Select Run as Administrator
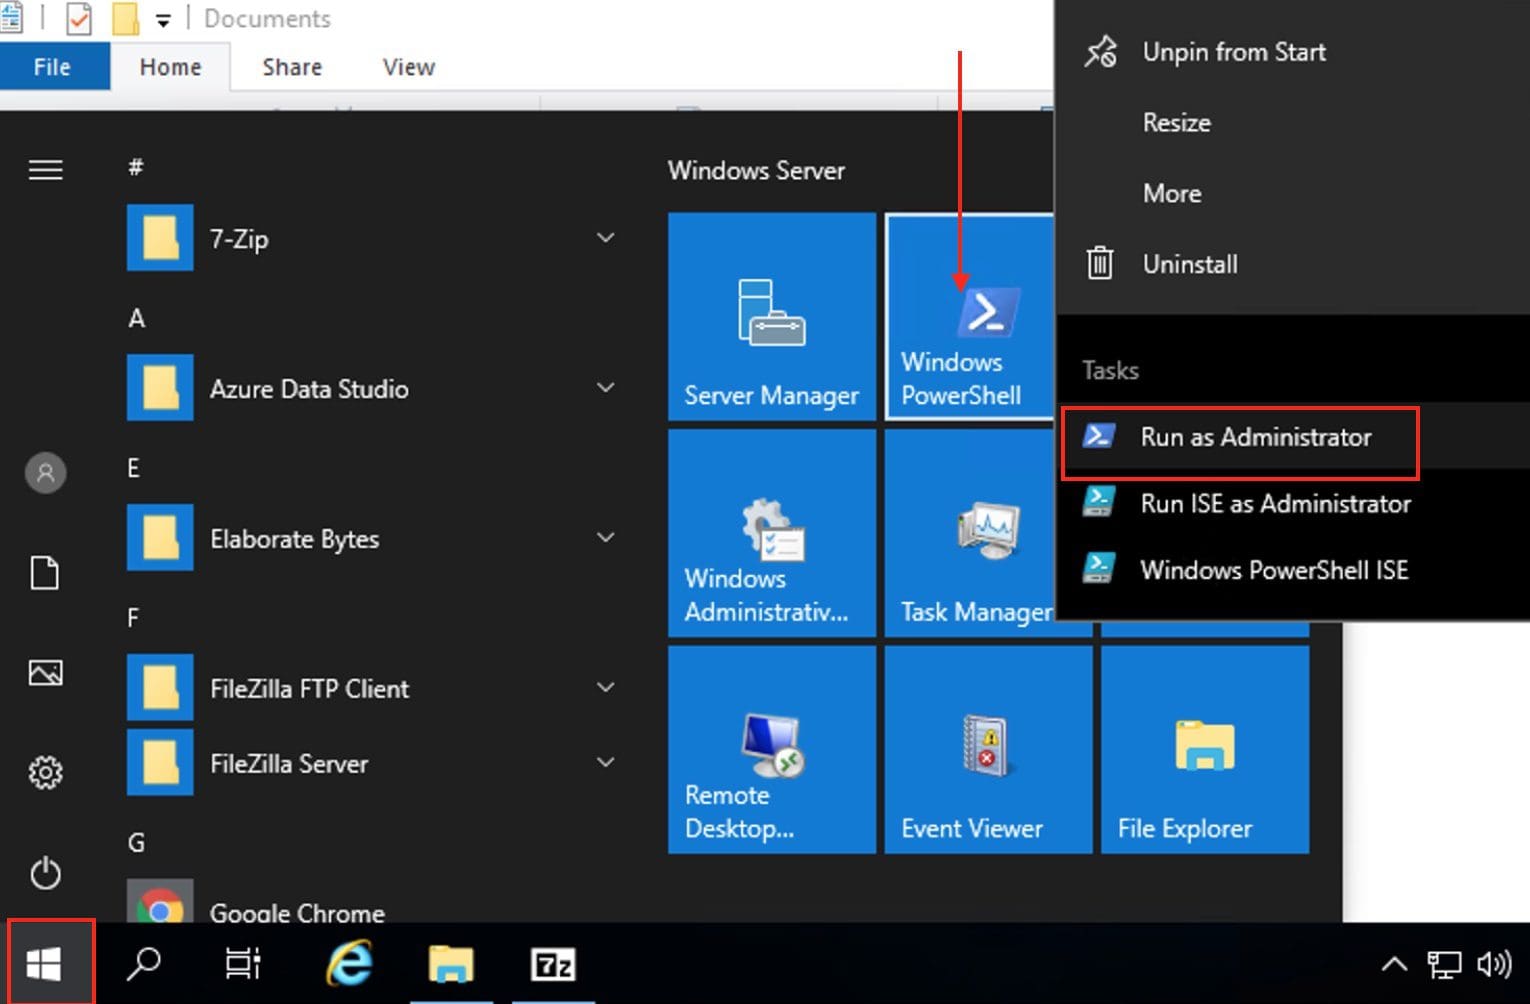Image resolution: width=1530 pixels, height=1004 pixels. (1255, 437)
